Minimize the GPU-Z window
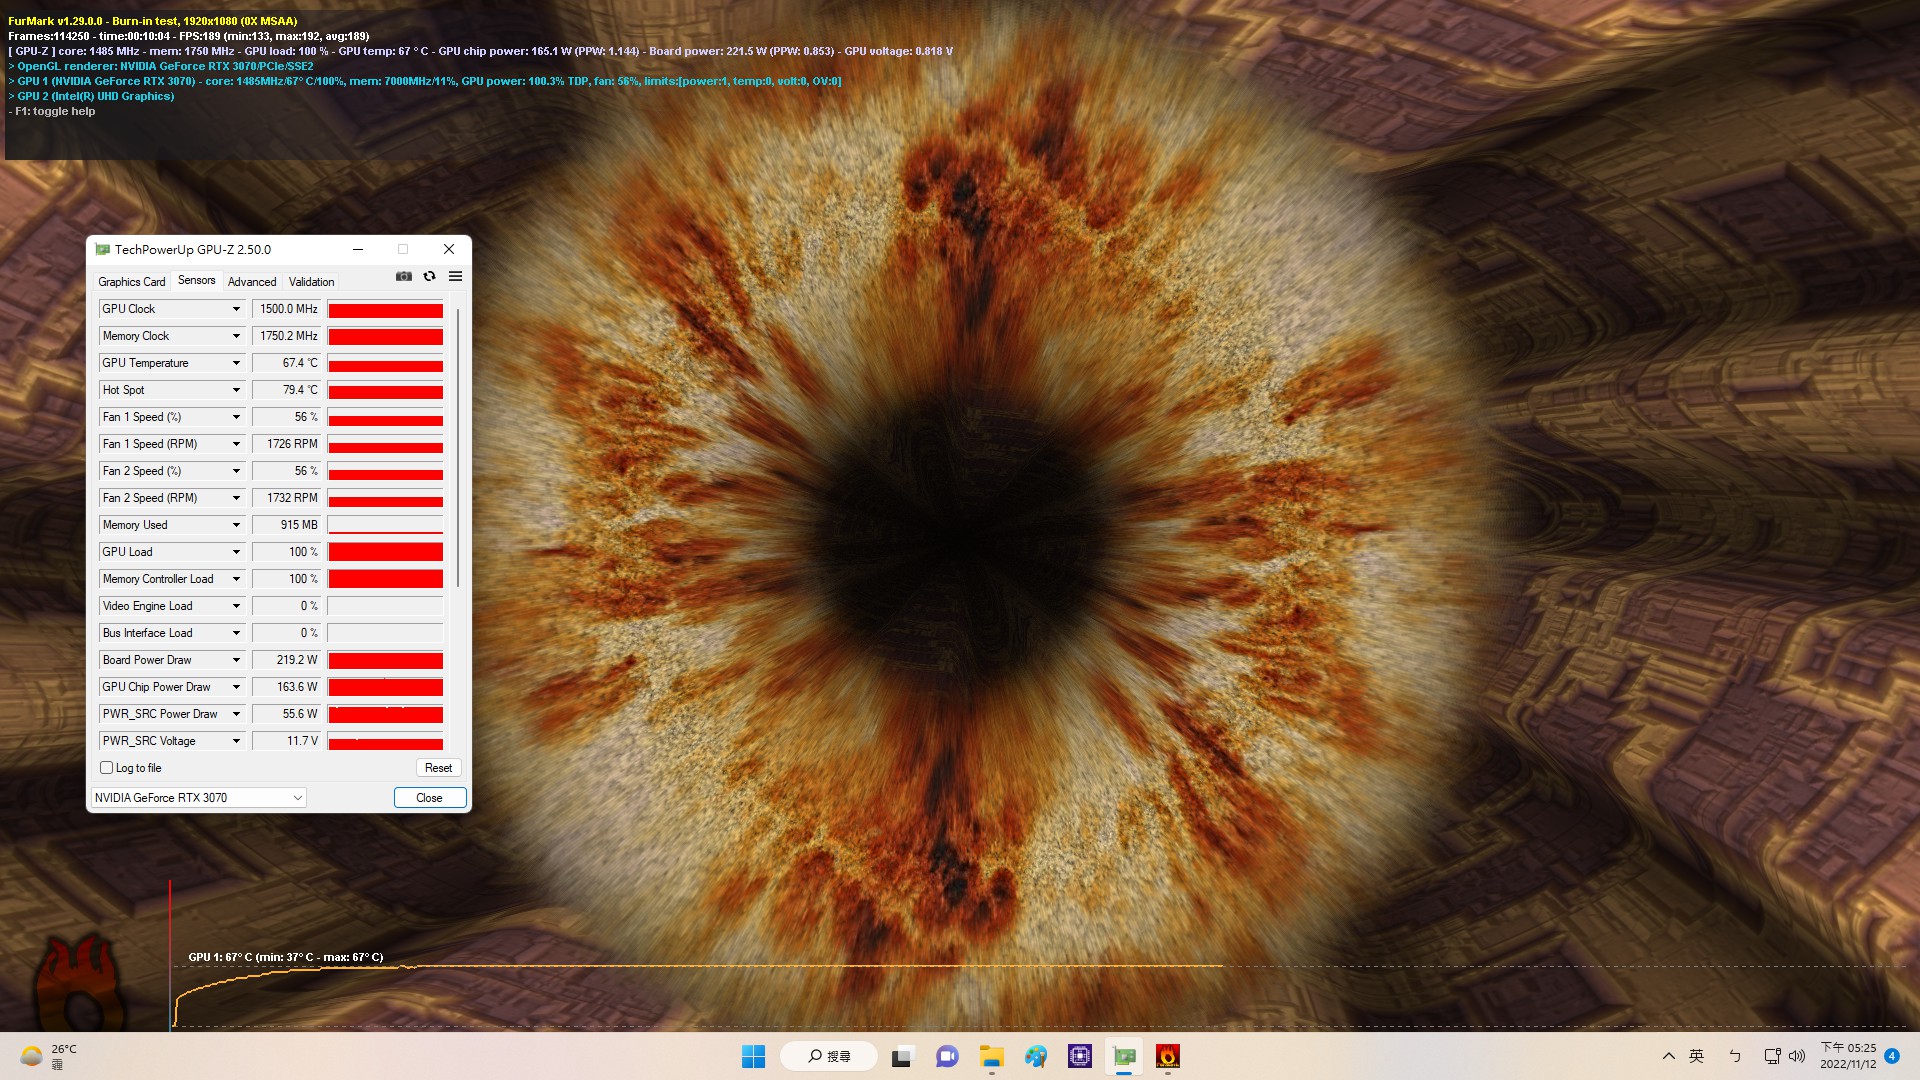1920x1080 pixels. pyautogui.click(x=358, y=249)
